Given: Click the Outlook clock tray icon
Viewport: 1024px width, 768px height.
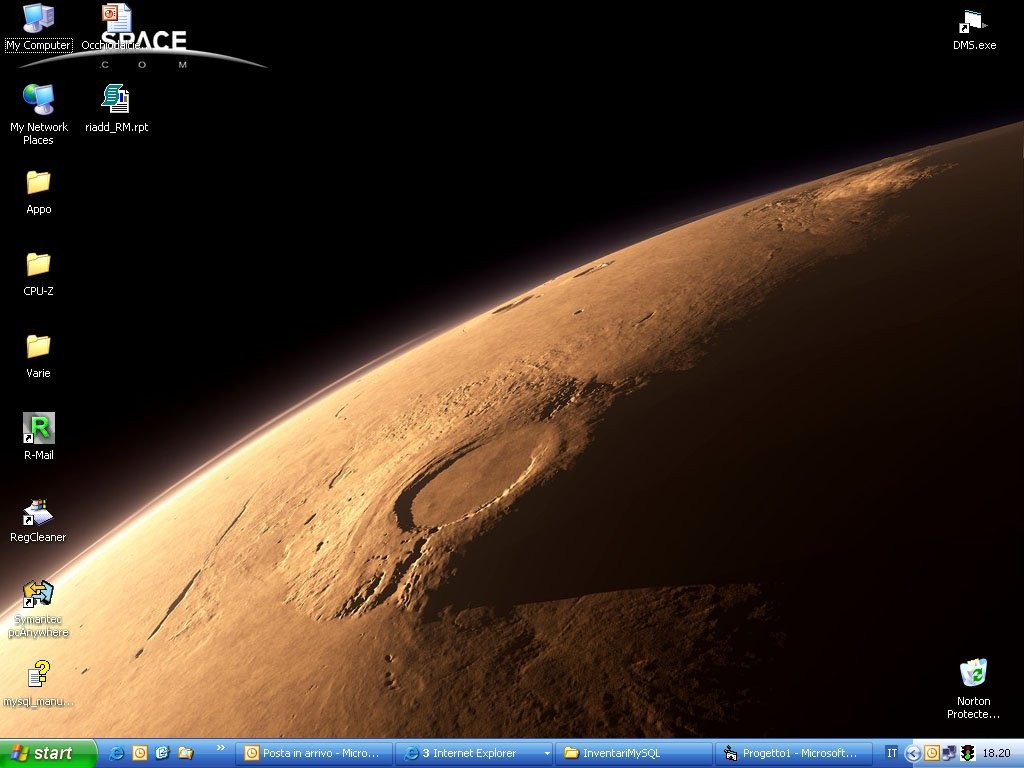Looking at the screenshot, I should (x=932, y=753).
